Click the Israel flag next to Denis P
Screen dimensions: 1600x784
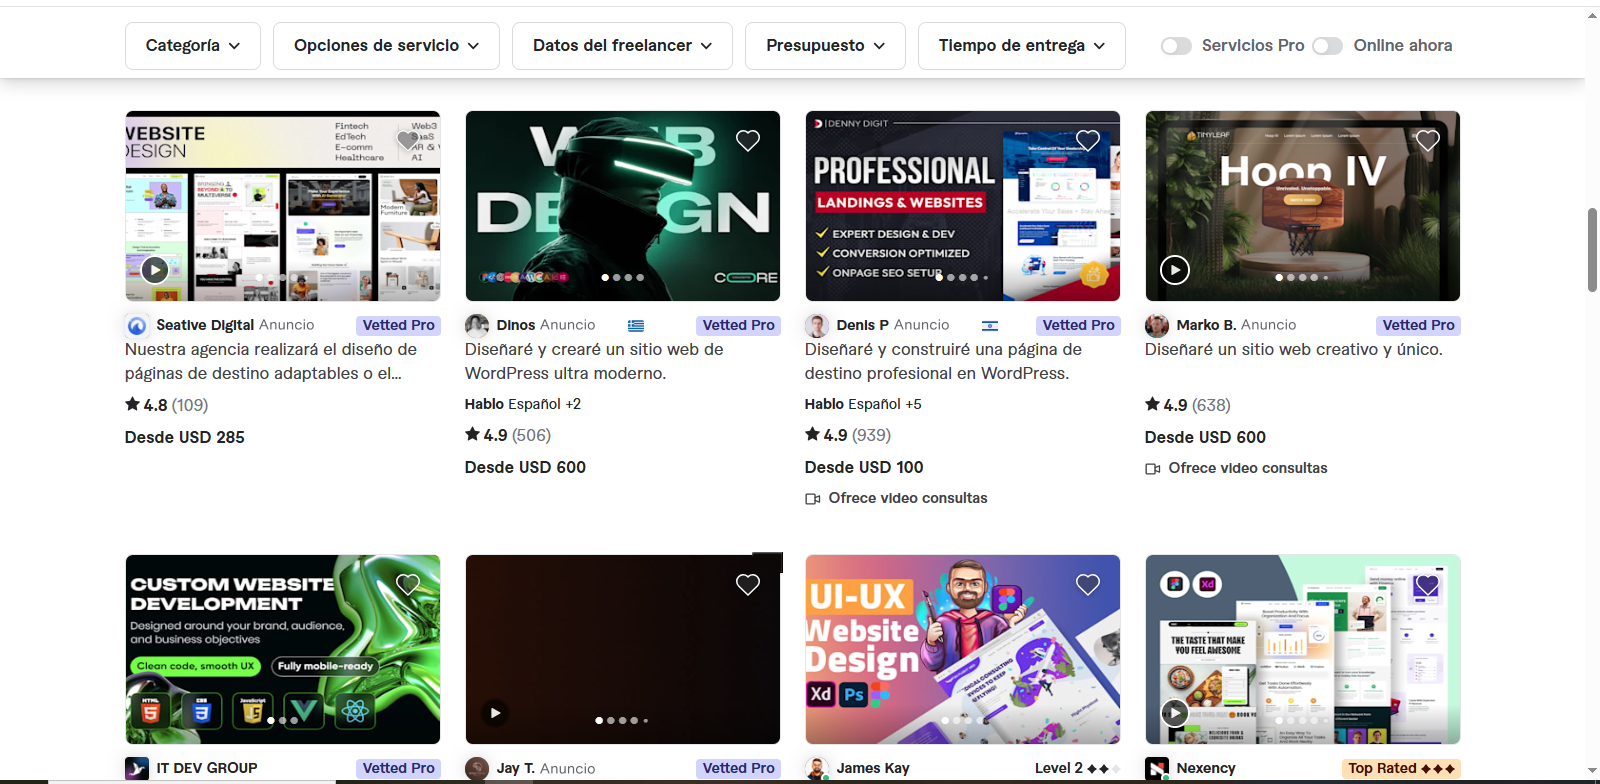(x=990, y=326)
